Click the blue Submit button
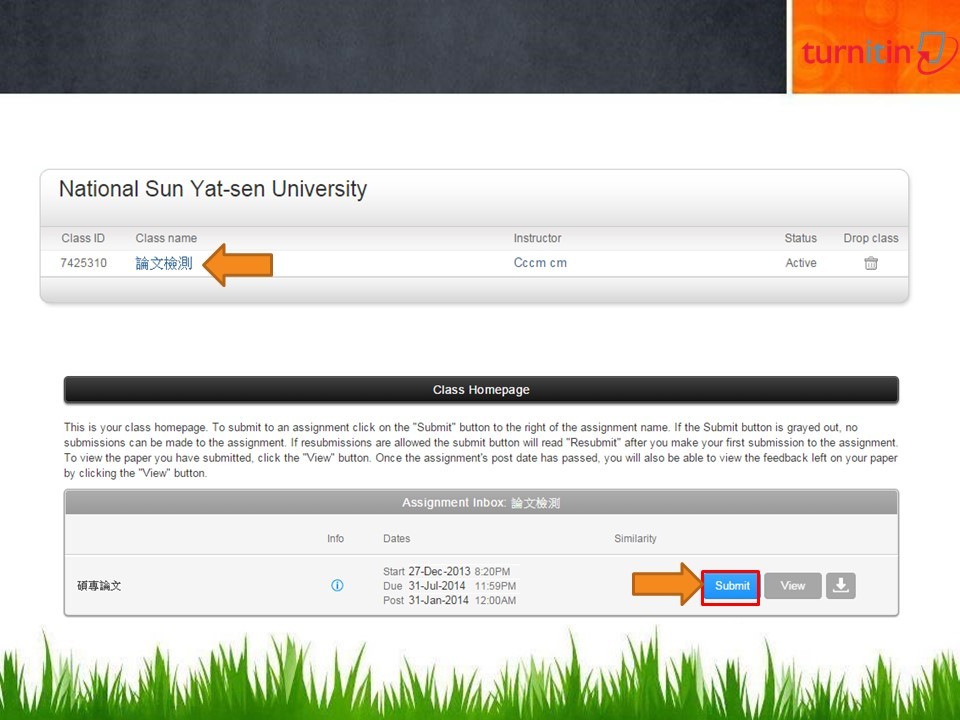Screen dimensions: 960x720 (x=731, y=586)
